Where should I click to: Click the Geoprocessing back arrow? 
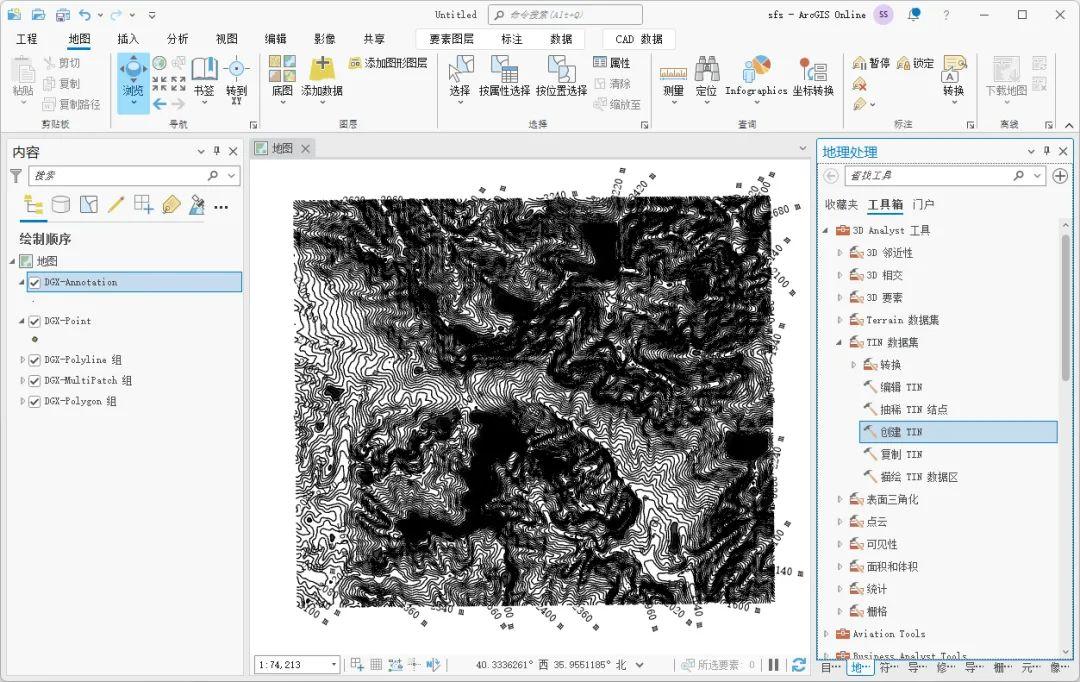[831, 176]
